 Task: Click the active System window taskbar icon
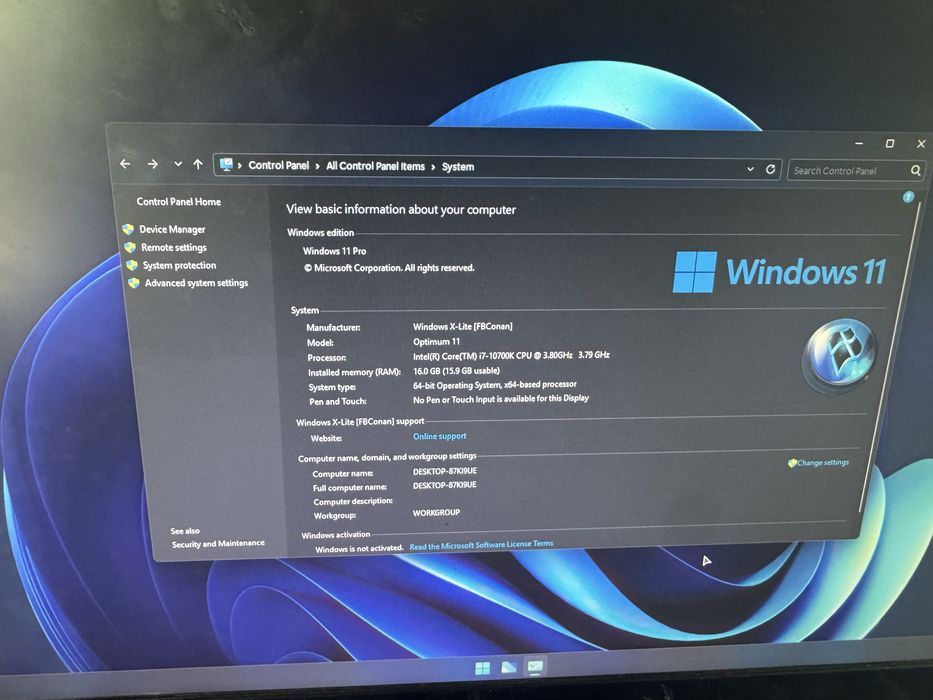[535, 667]
